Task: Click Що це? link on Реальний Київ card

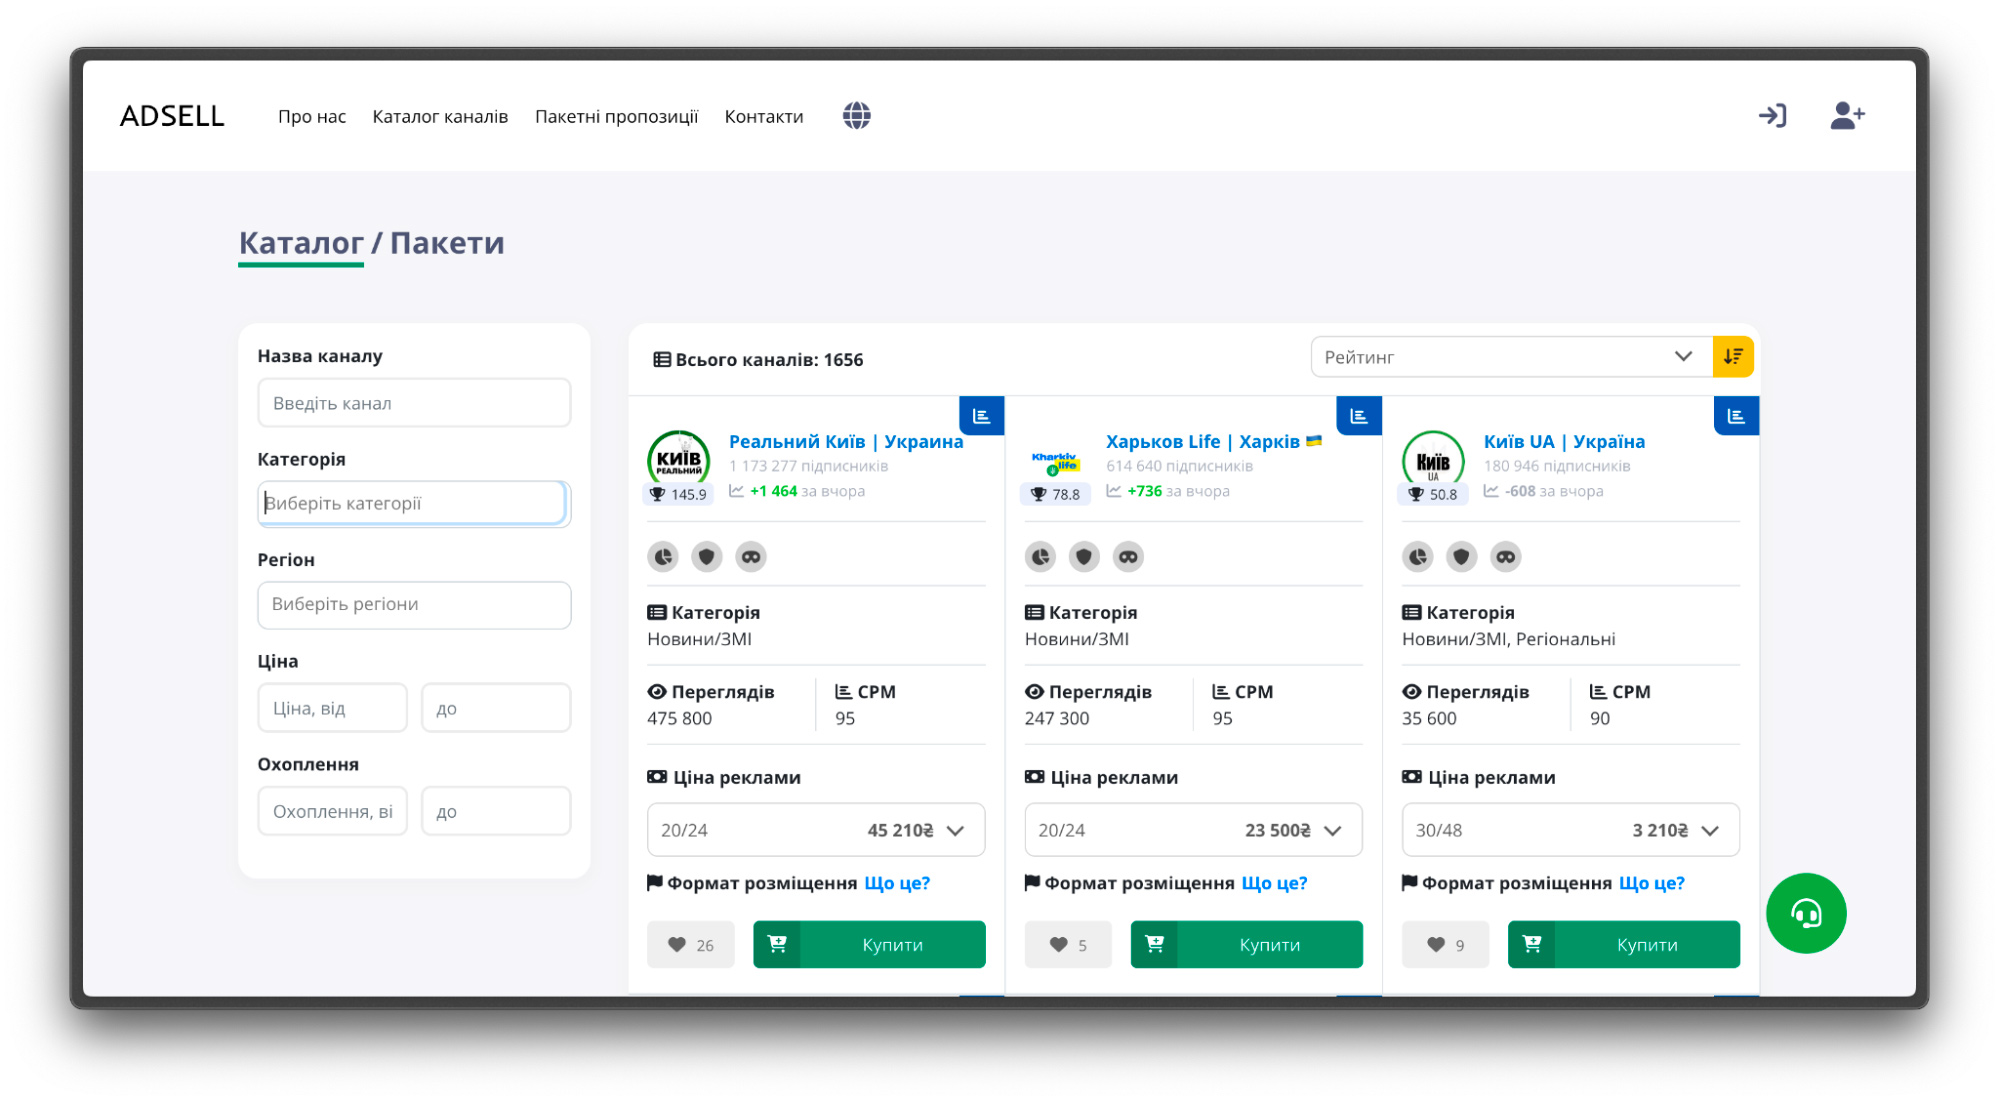Action: point(897,883)
